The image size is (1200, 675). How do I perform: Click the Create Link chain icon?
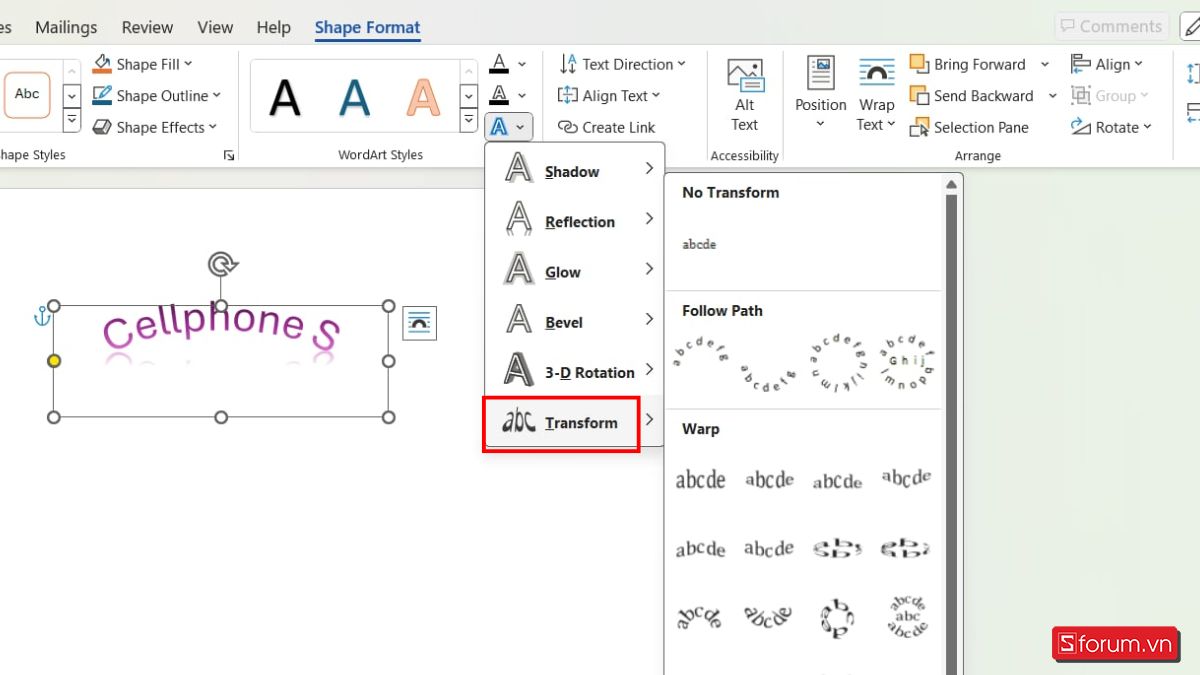[x=568, y=127]
